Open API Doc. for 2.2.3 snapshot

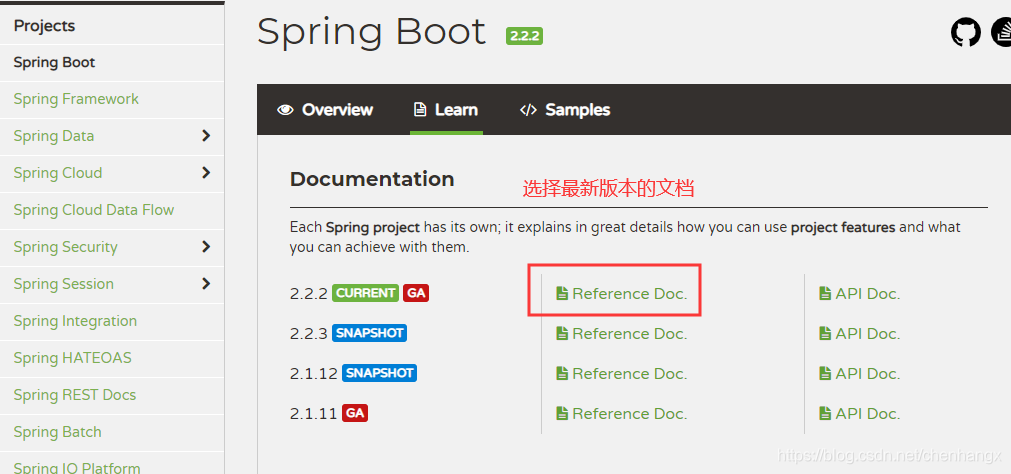[859, 333]
